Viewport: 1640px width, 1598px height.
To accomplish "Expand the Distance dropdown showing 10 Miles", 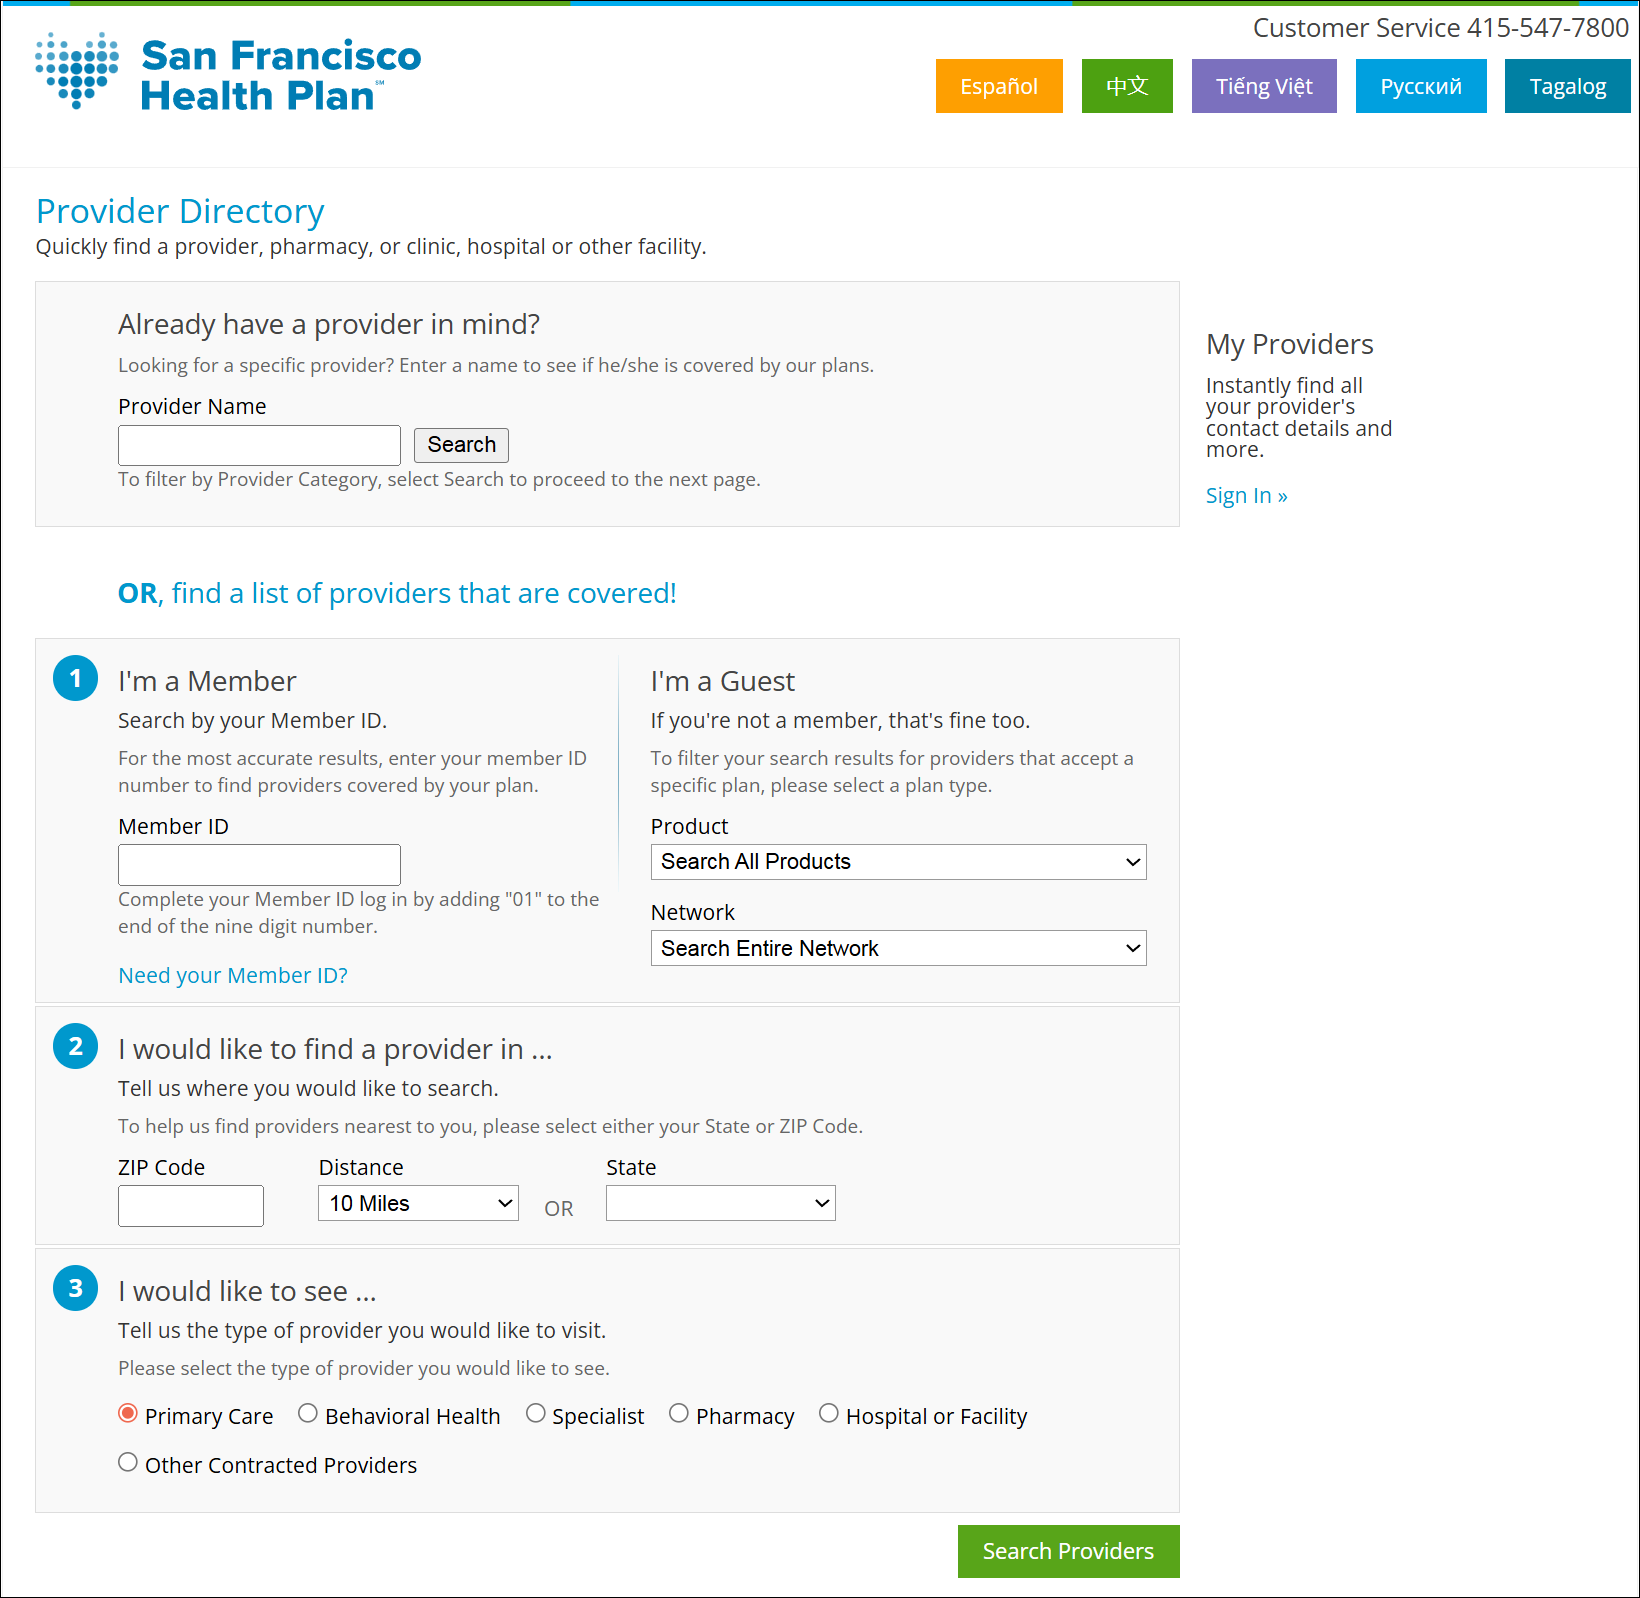I will [418, 1203].
